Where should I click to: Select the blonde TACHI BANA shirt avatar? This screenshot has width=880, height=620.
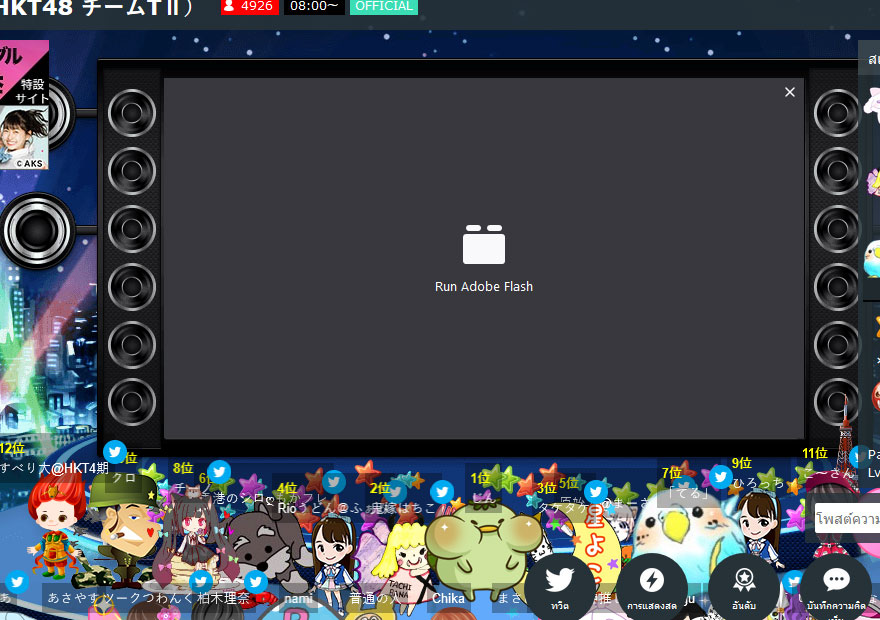405,561
